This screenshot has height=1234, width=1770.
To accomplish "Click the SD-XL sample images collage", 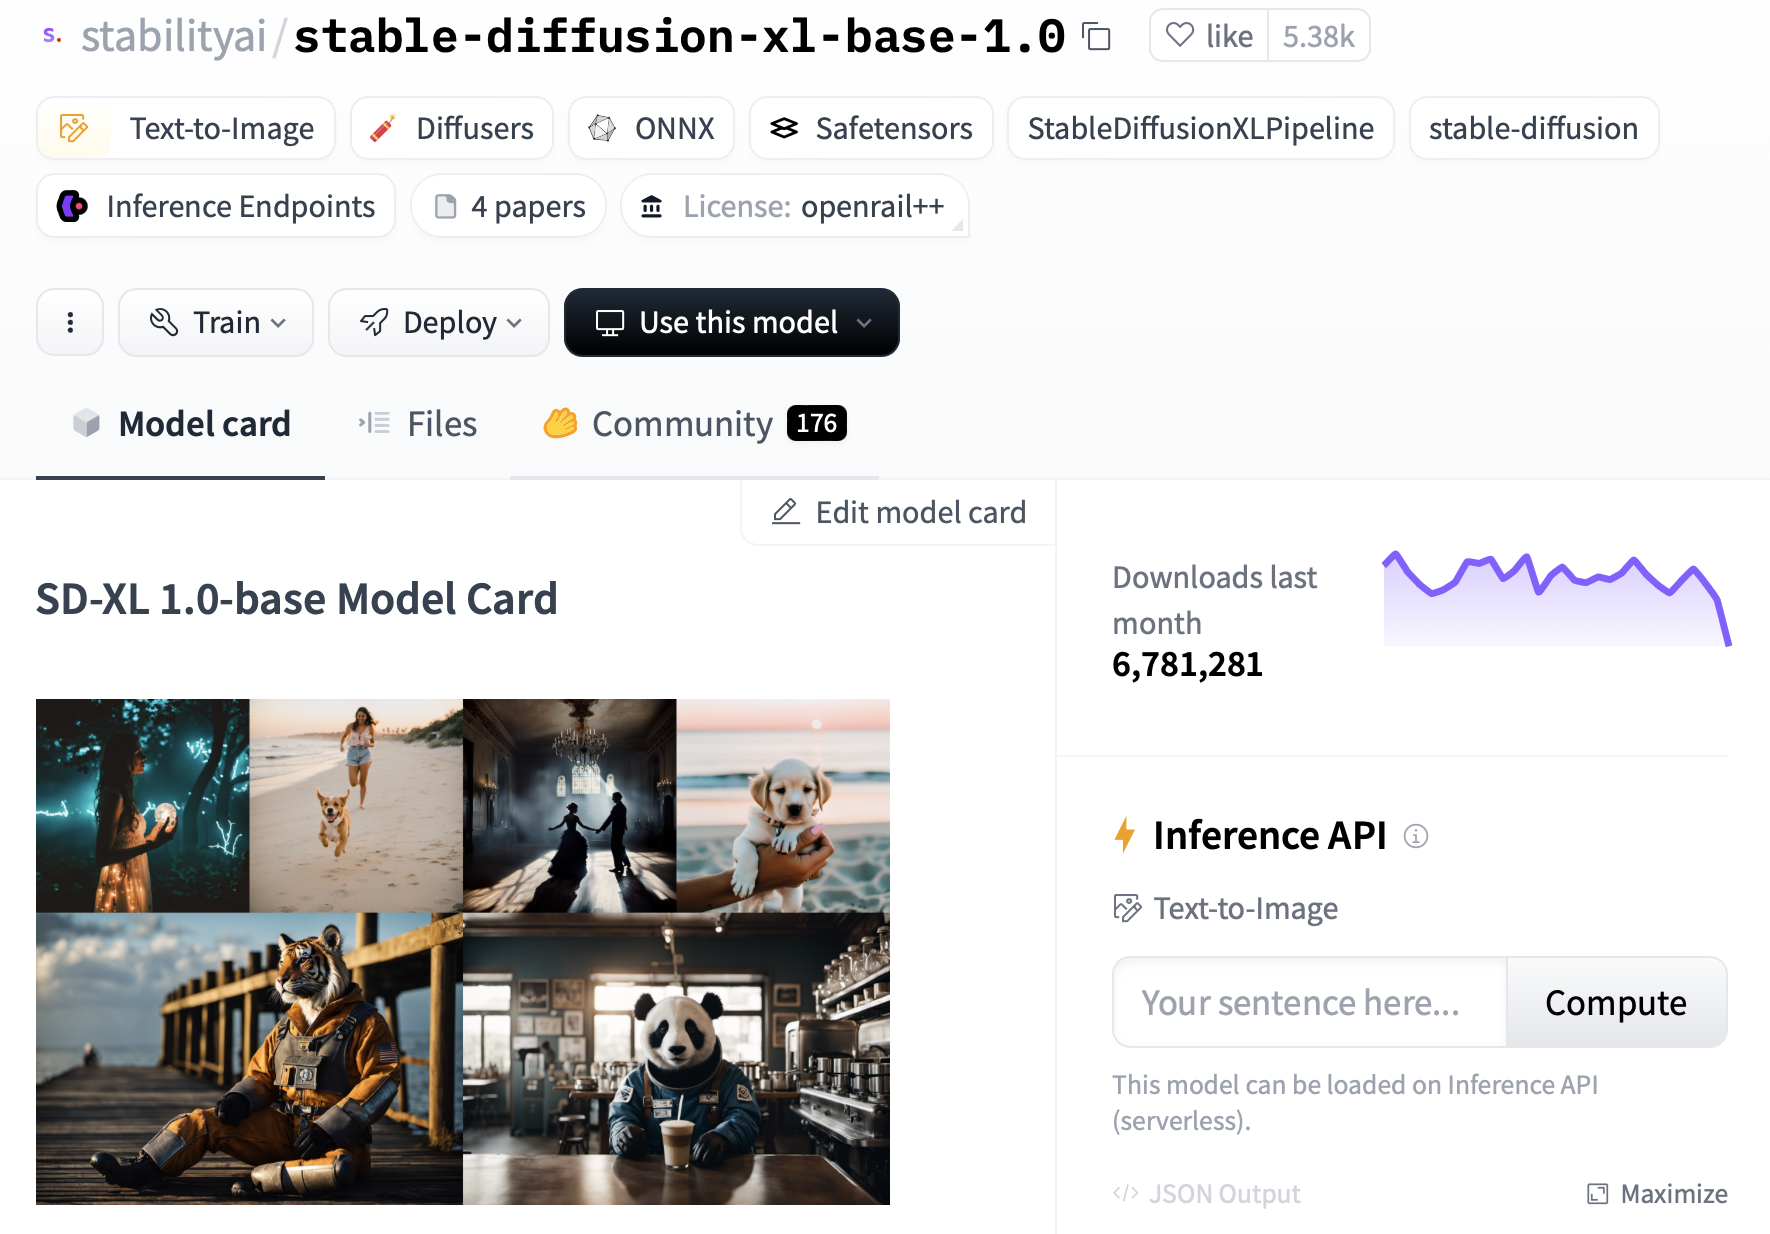I will pos(463,952).
